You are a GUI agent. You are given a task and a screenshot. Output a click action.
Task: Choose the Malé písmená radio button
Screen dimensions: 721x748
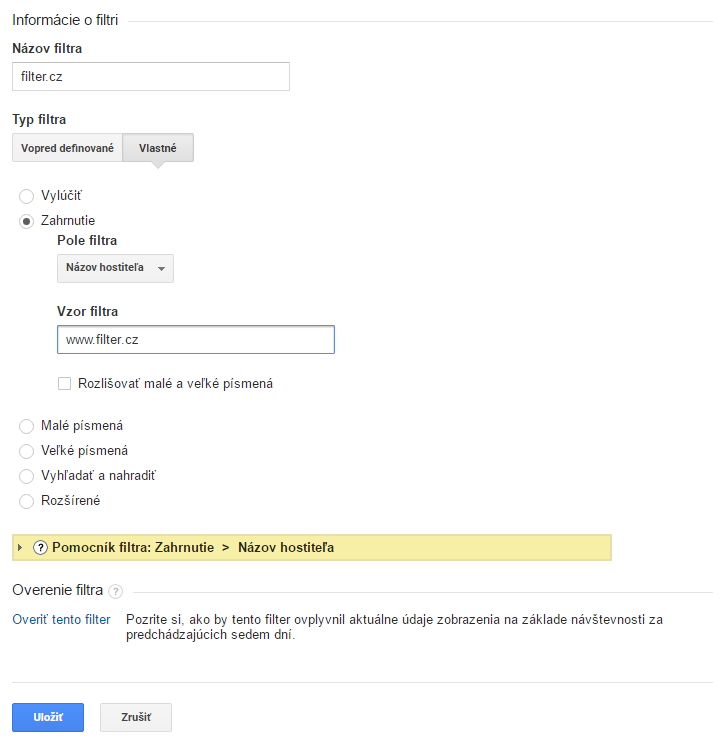pyautogui.click(x=27, y=426)
